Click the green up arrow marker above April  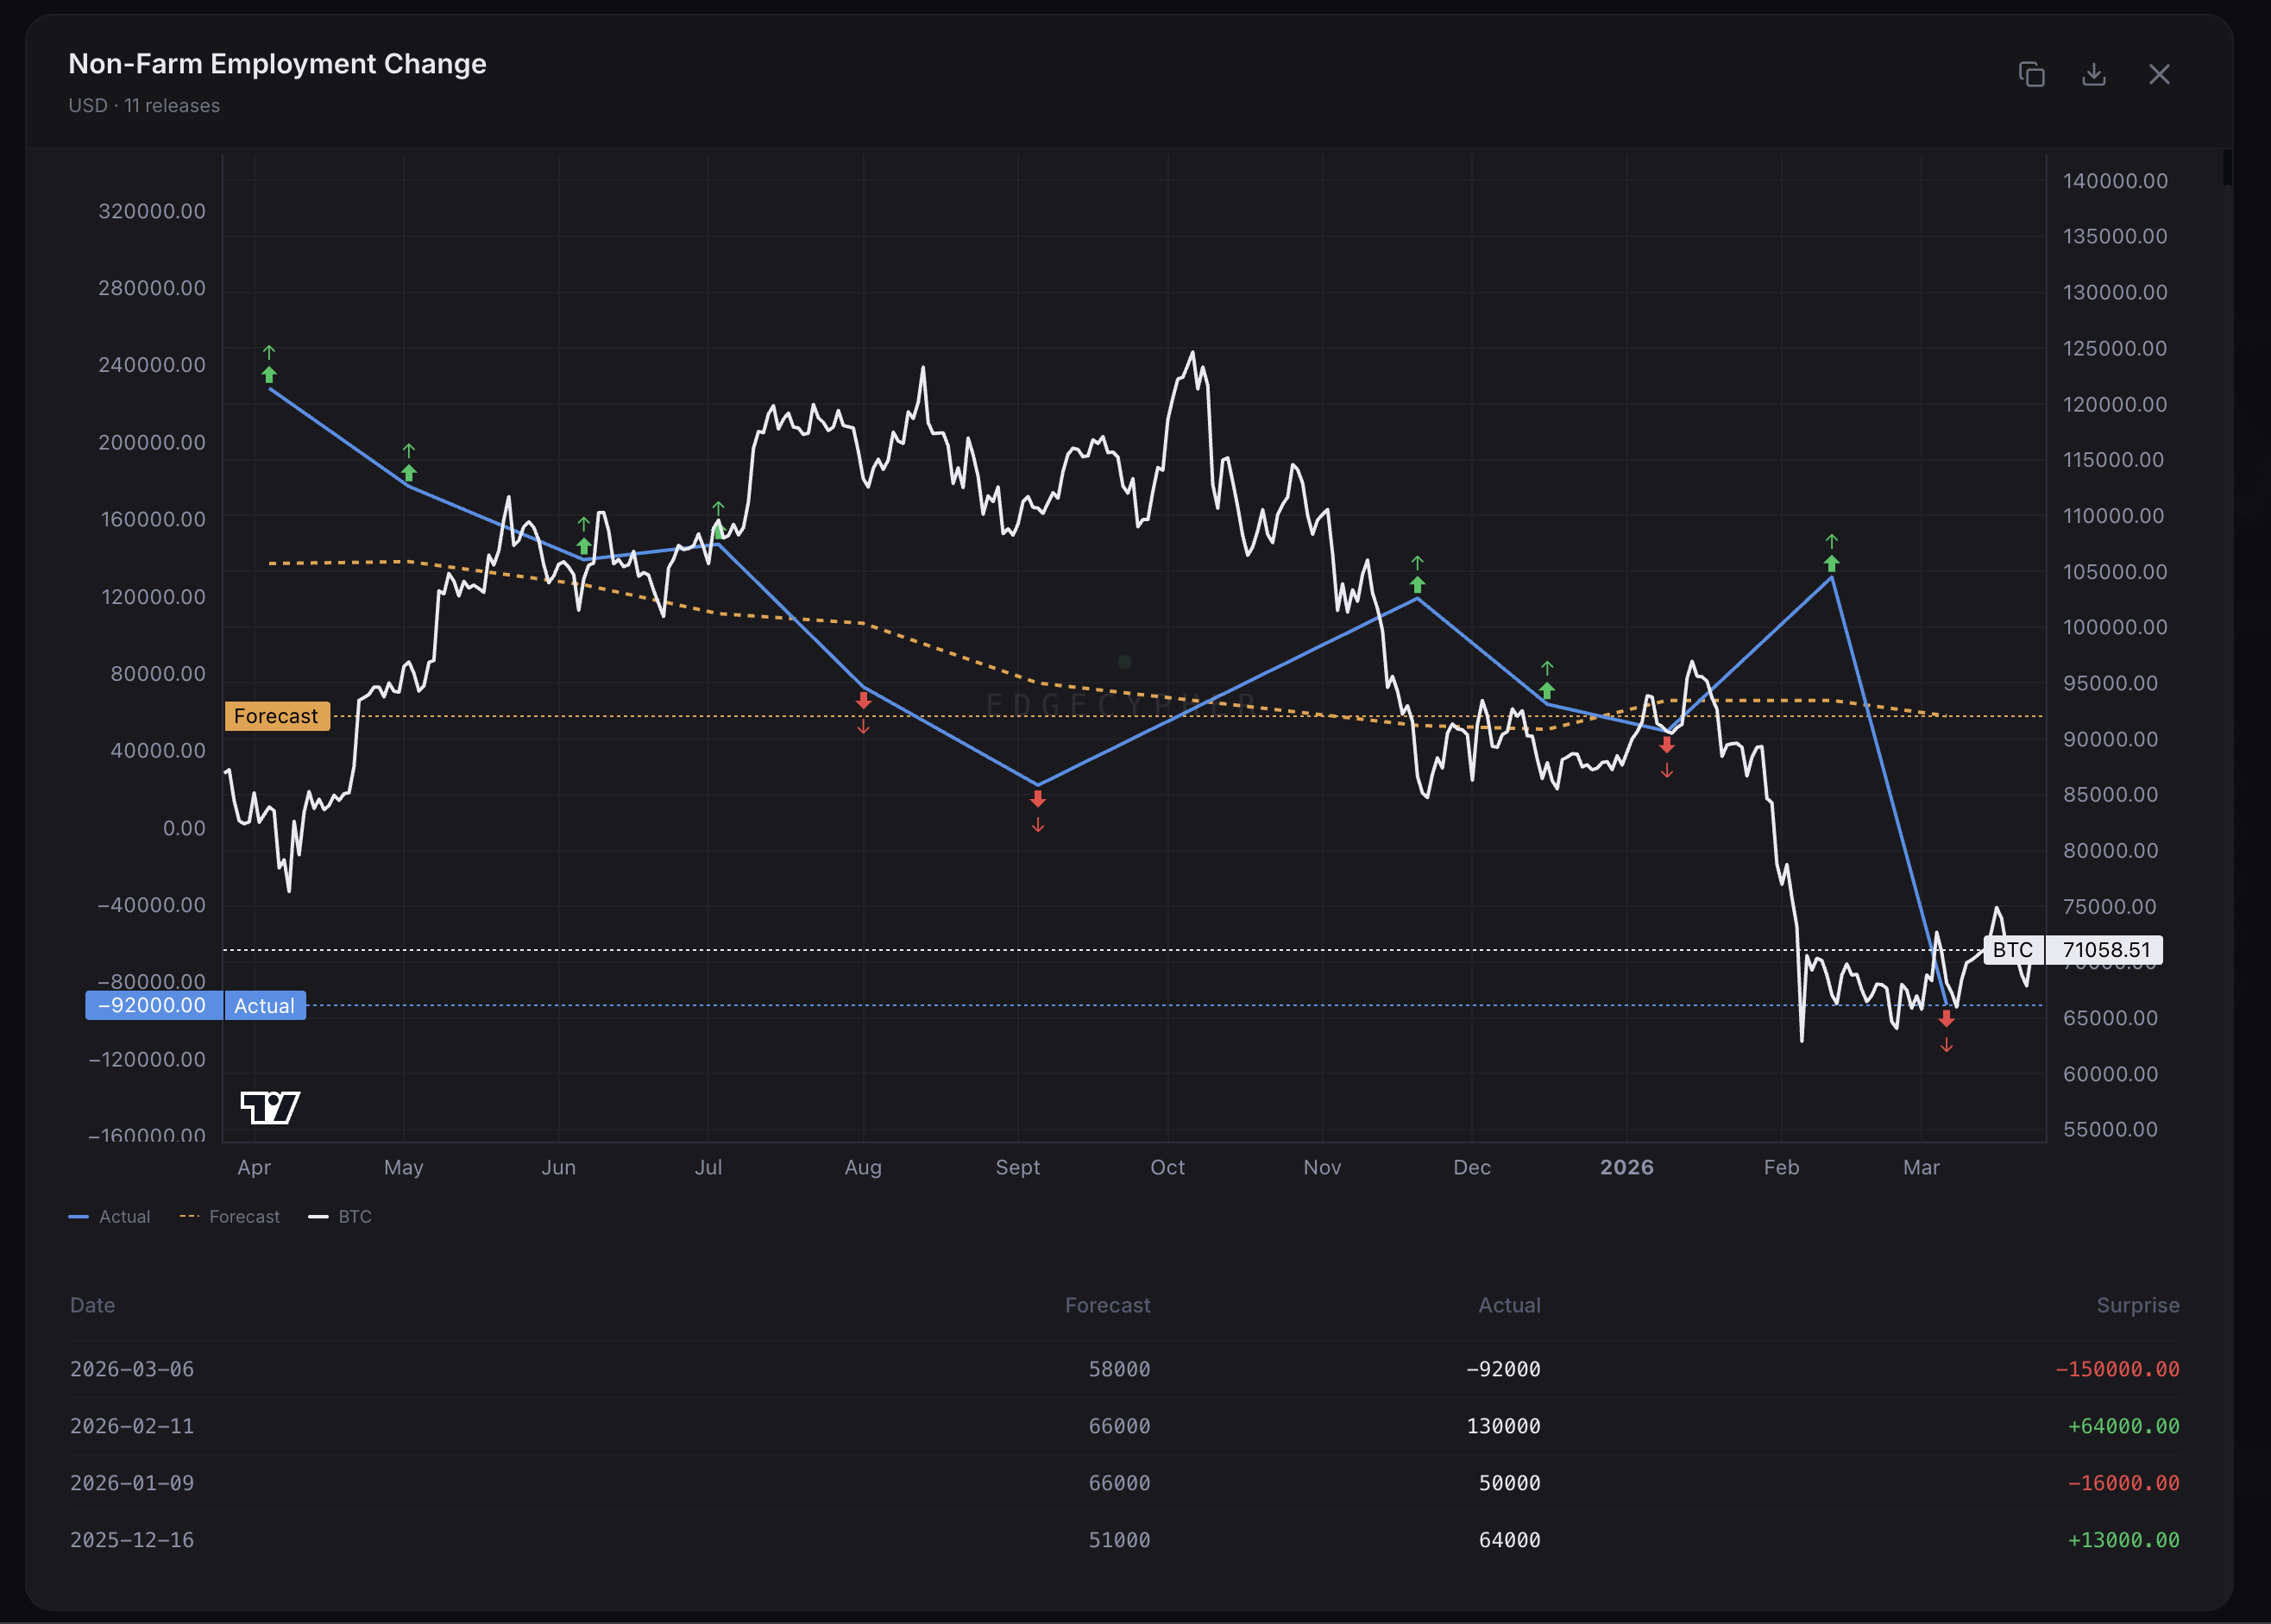[x=269, y=374]
